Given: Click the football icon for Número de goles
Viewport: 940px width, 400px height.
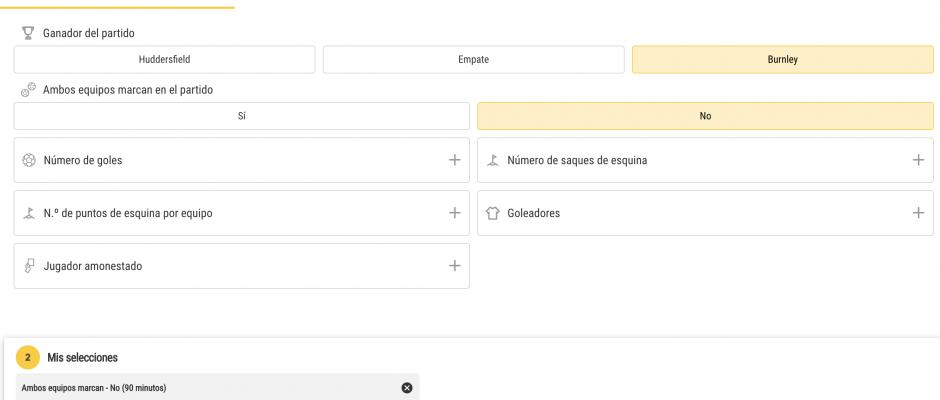Looking at the screenshot, I should click(x=29, y=160).
